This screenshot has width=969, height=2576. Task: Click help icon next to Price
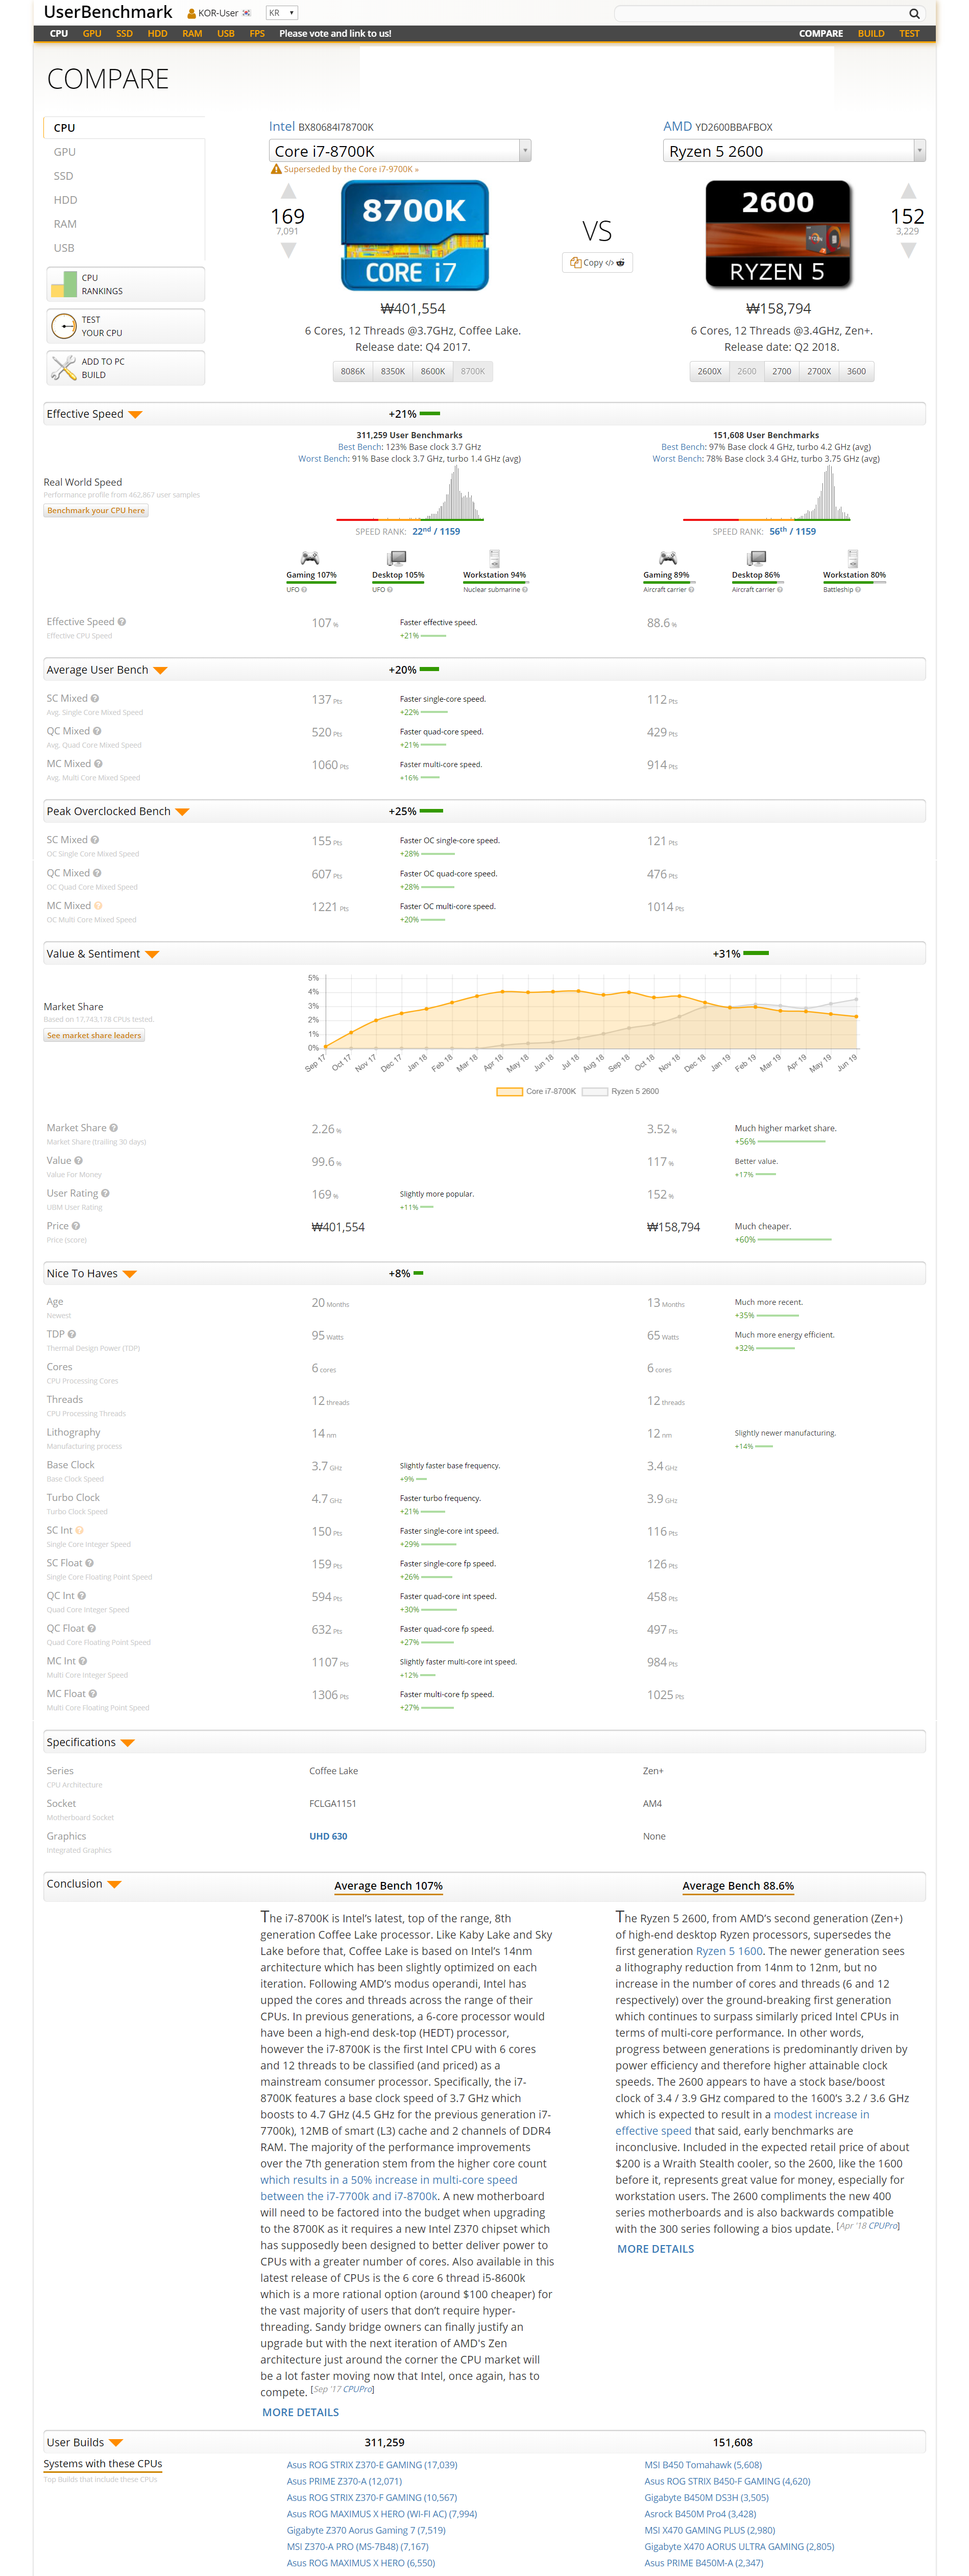pyautogui.click(x=75, y=1226)
